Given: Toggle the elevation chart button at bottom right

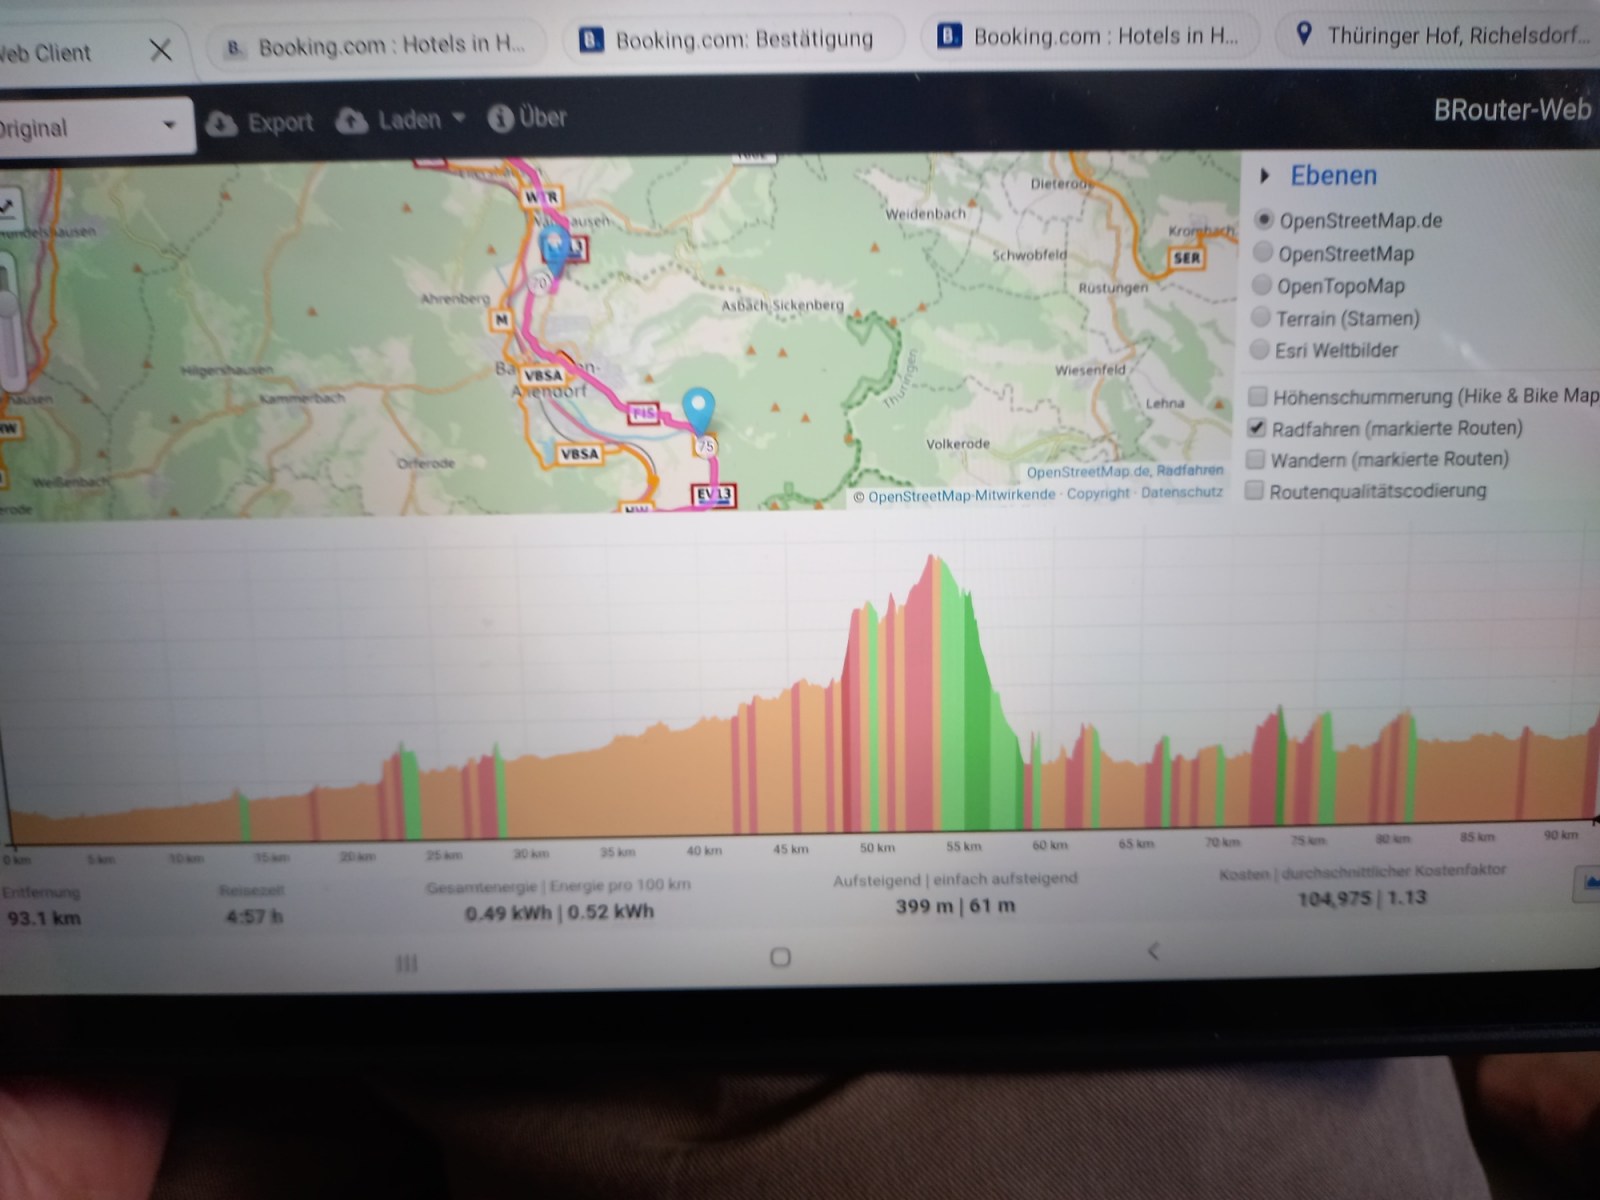Looking at the screenshot, I should (1588, 884).
